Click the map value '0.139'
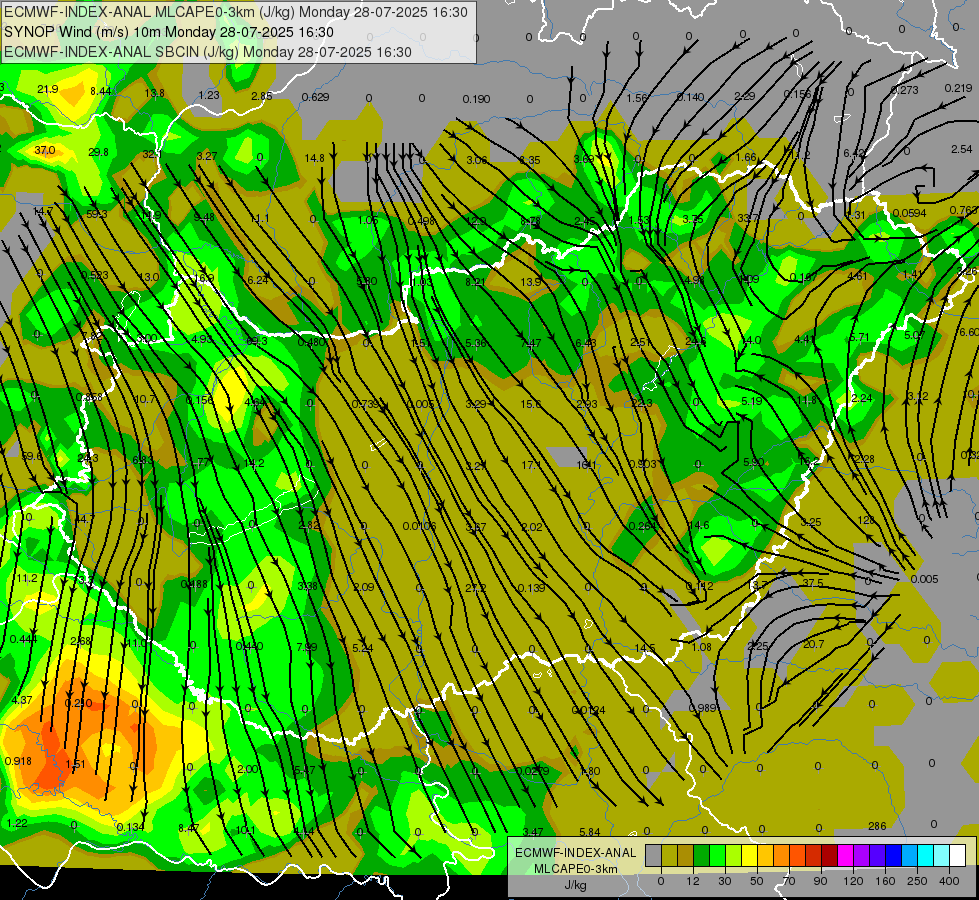This screenshot has width=979, height=900. (531, 588)
